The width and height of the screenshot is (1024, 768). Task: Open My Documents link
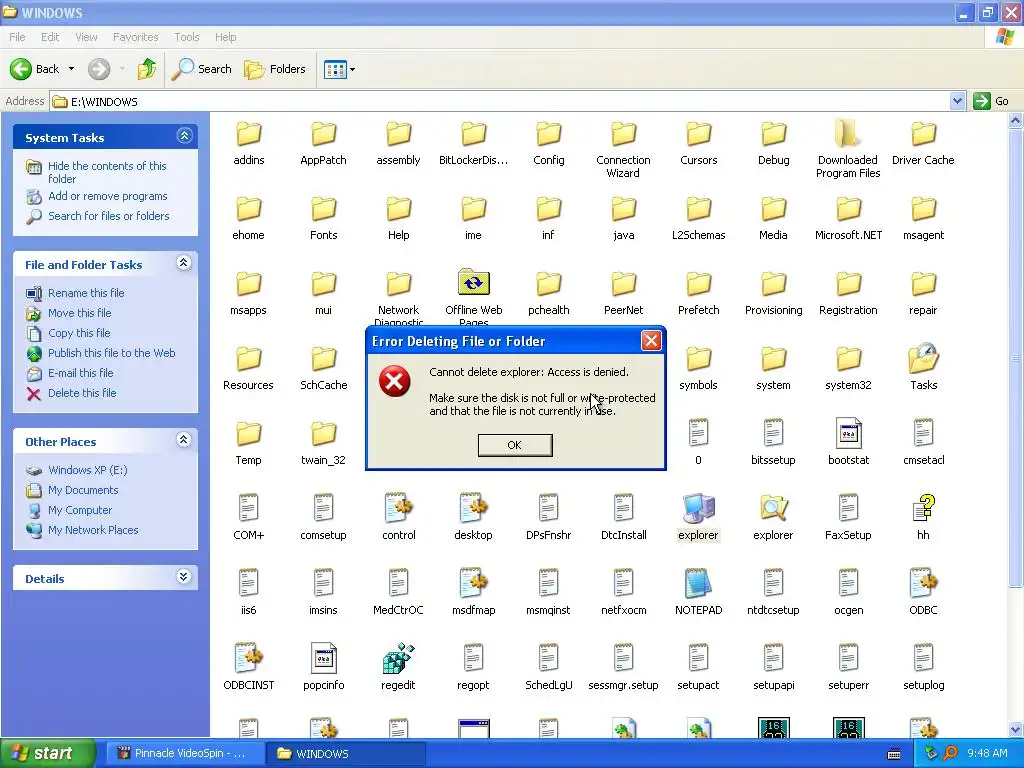(x=83, y=490)
